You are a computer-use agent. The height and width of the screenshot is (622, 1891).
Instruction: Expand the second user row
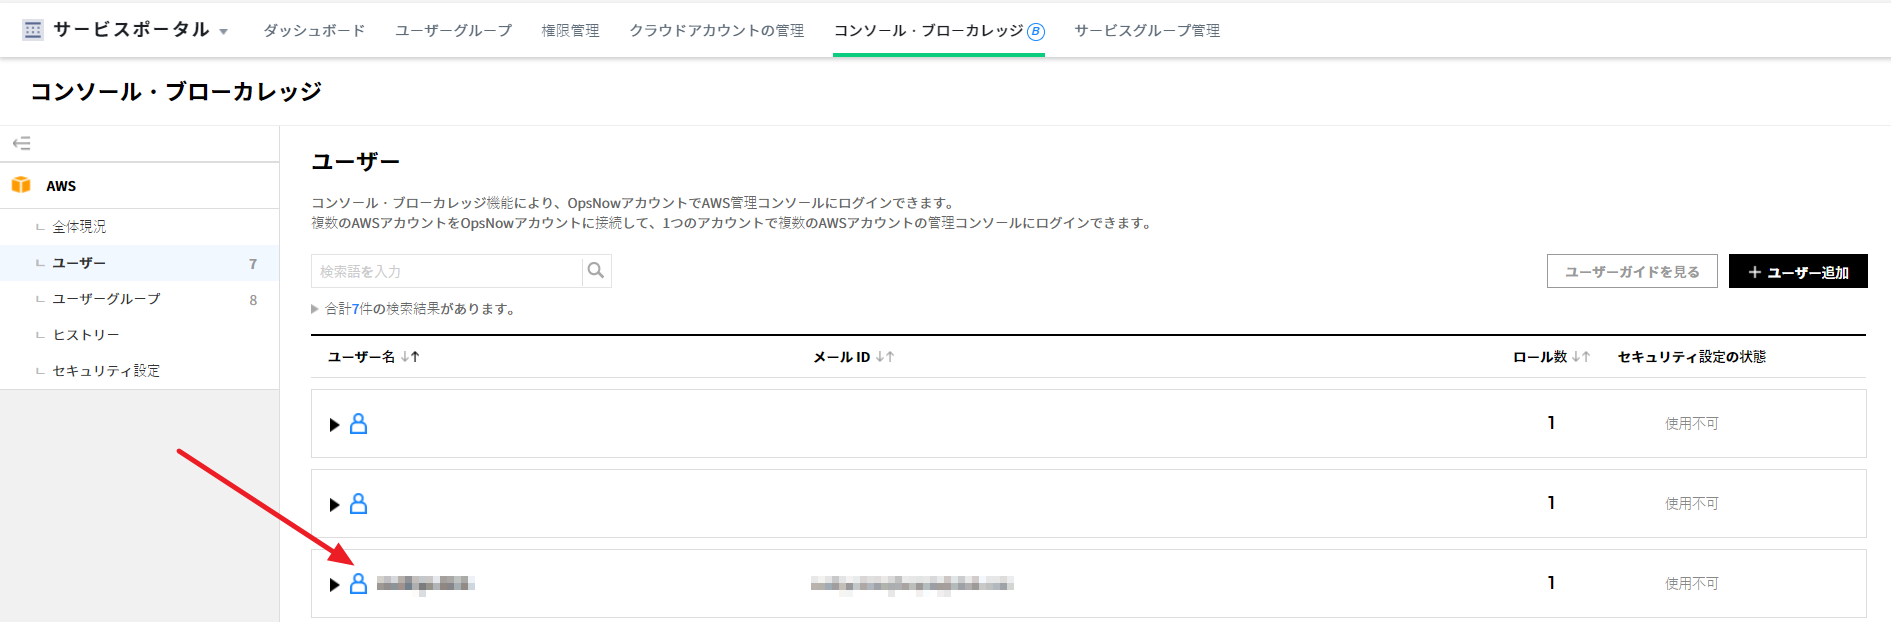click(x=334, y=505)
